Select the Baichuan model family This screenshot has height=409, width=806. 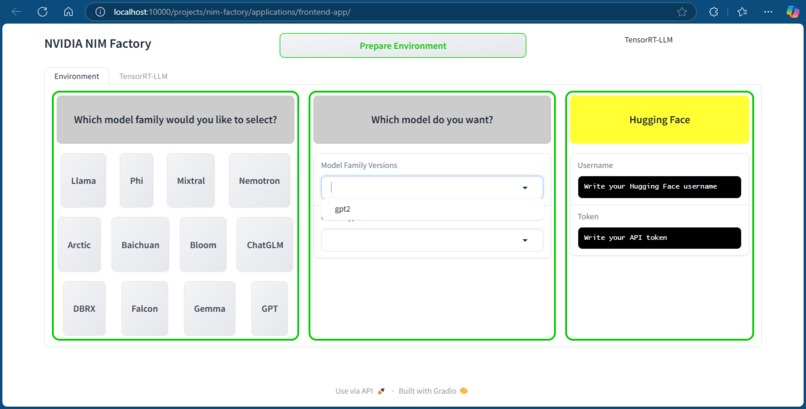pos(140,245)
